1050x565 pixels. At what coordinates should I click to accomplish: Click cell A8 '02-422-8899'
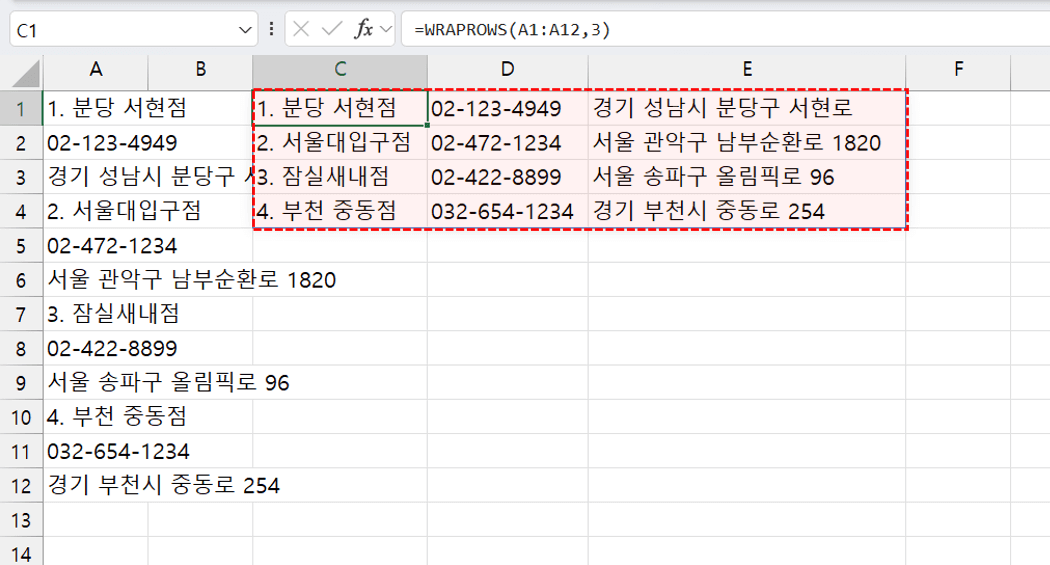pyautogui.click(x=96, y=348)
